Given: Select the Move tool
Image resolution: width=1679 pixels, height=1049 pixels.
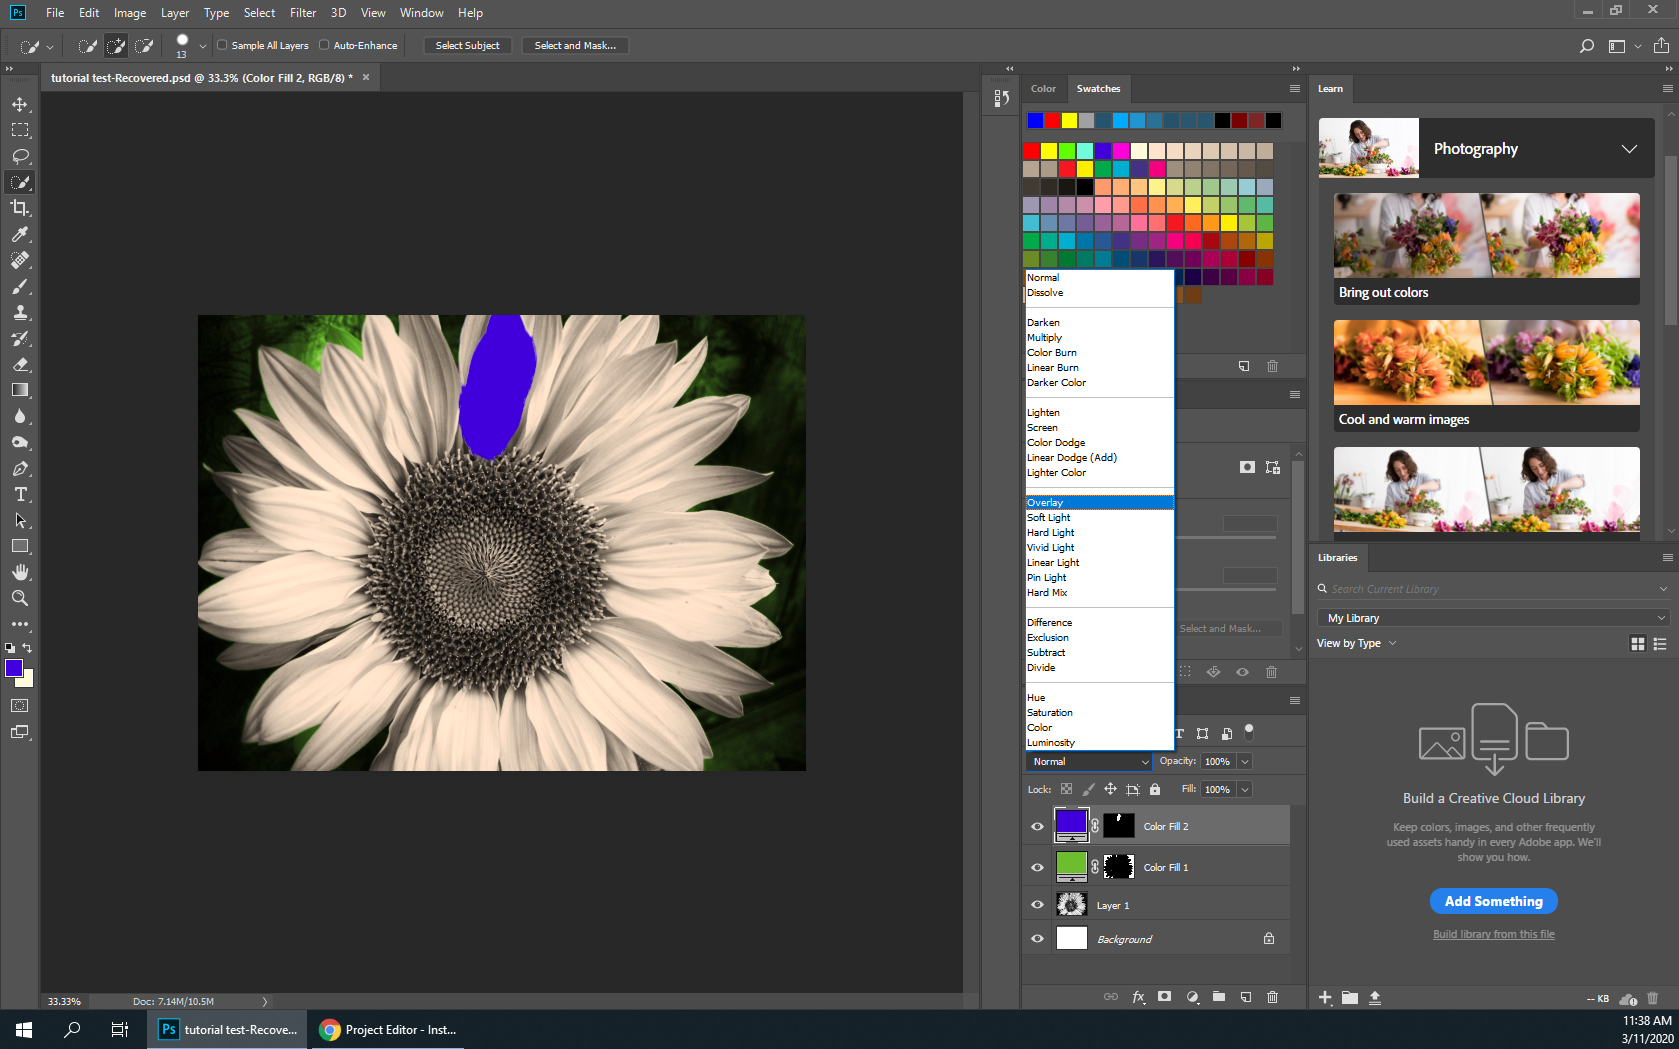Looking at the screenshot, I should pyautogui.click(x=20, y=104).
